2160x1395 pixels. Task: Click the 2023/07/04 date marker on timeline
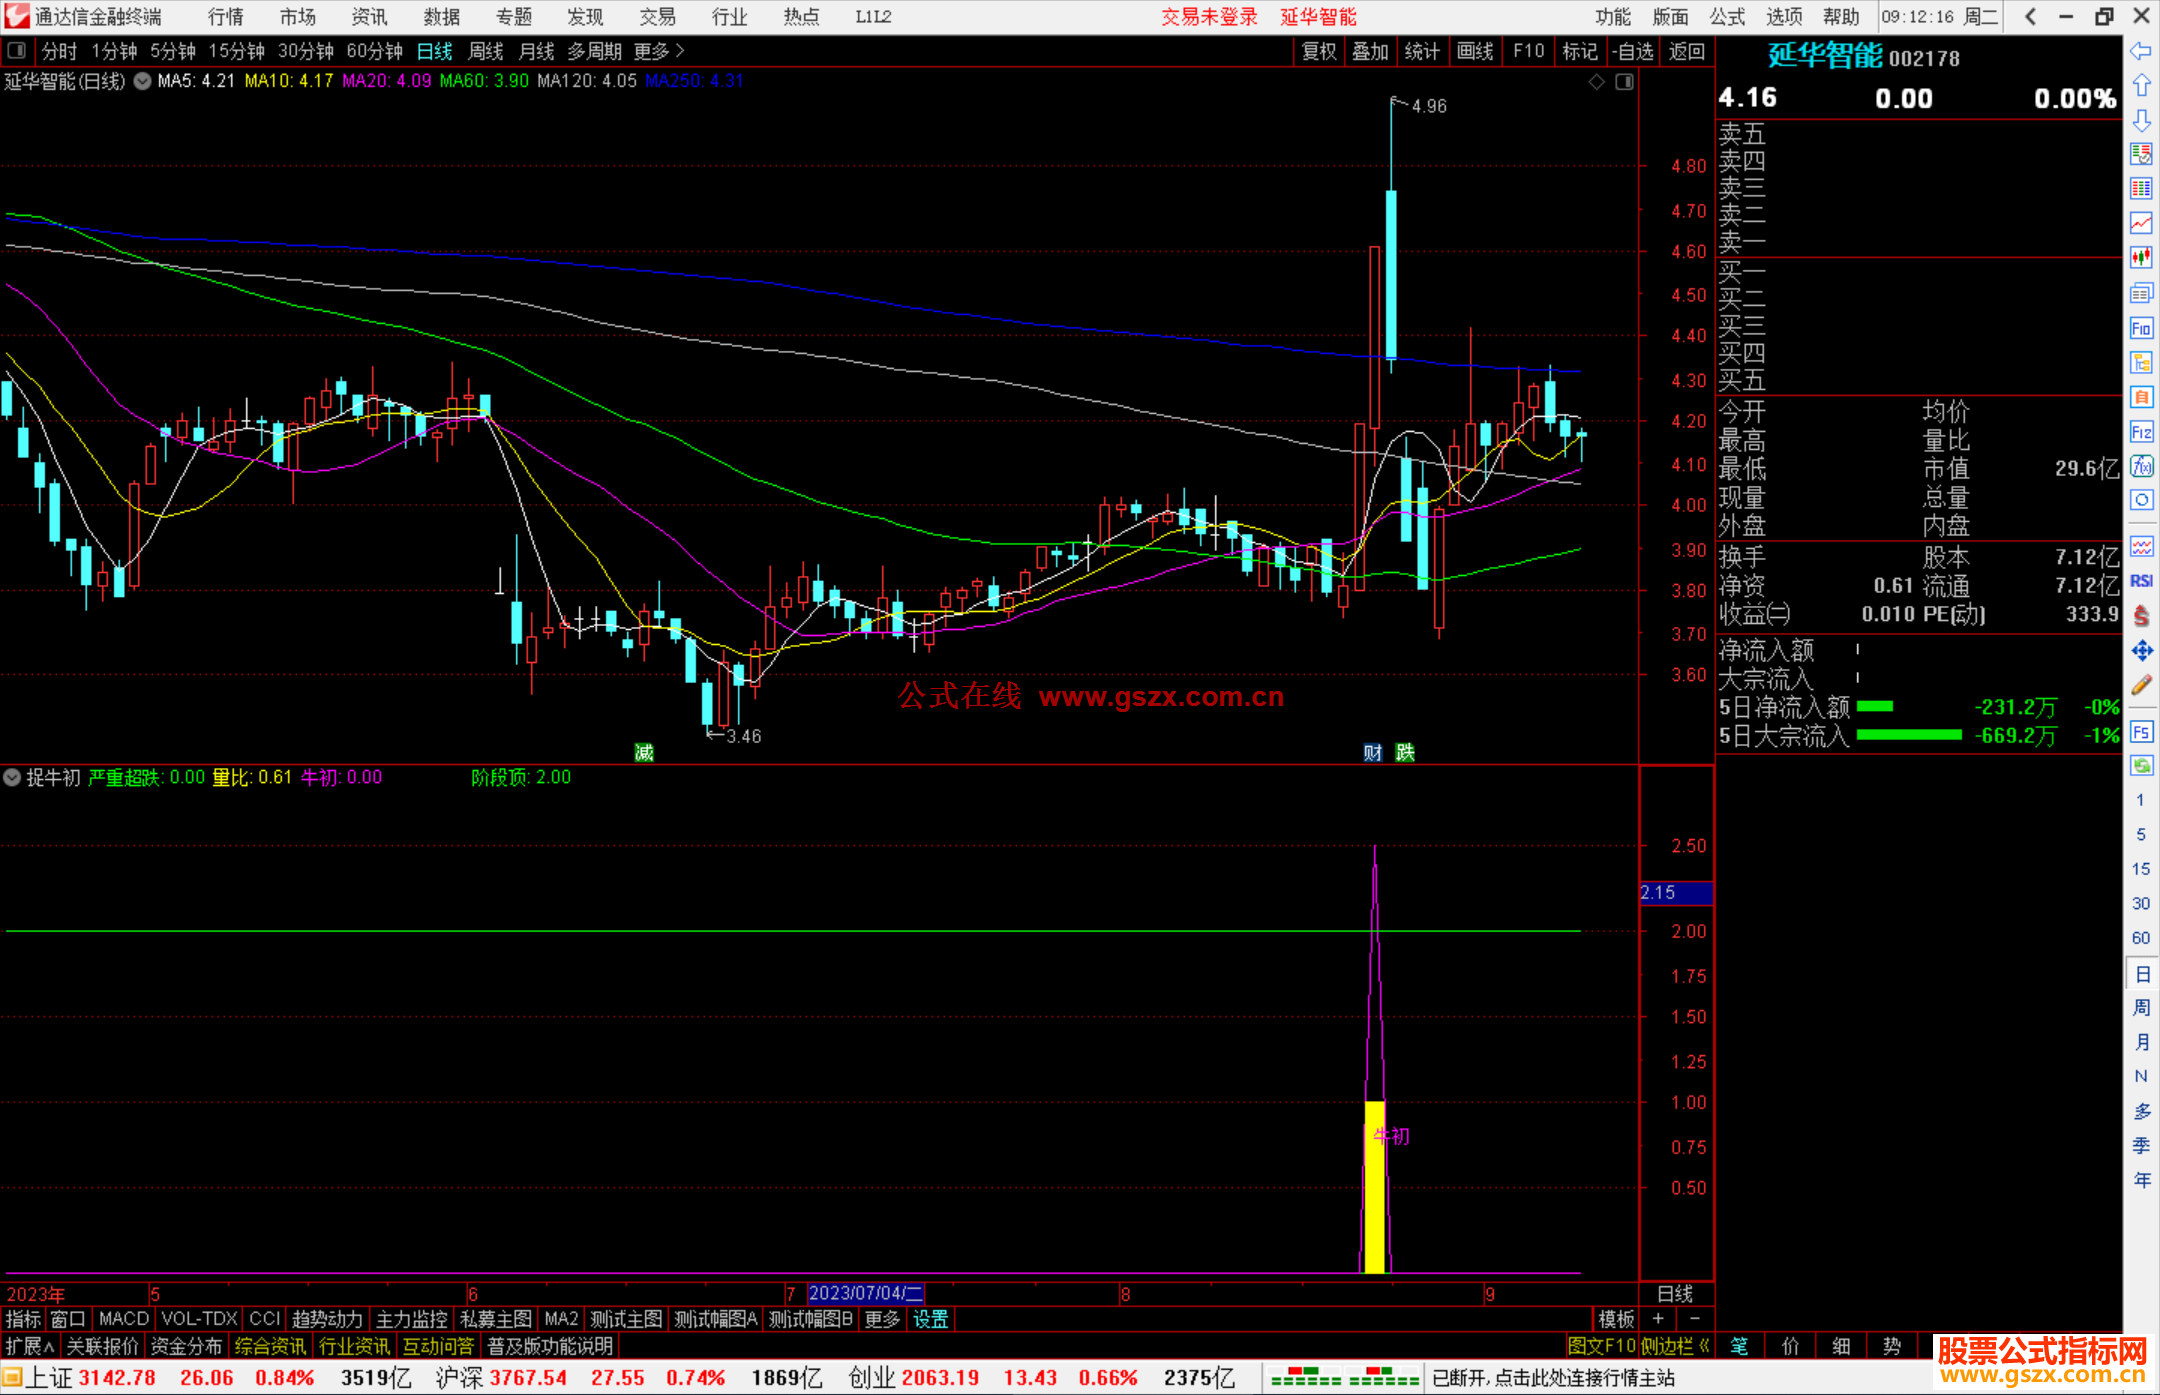coord(864,1294)
